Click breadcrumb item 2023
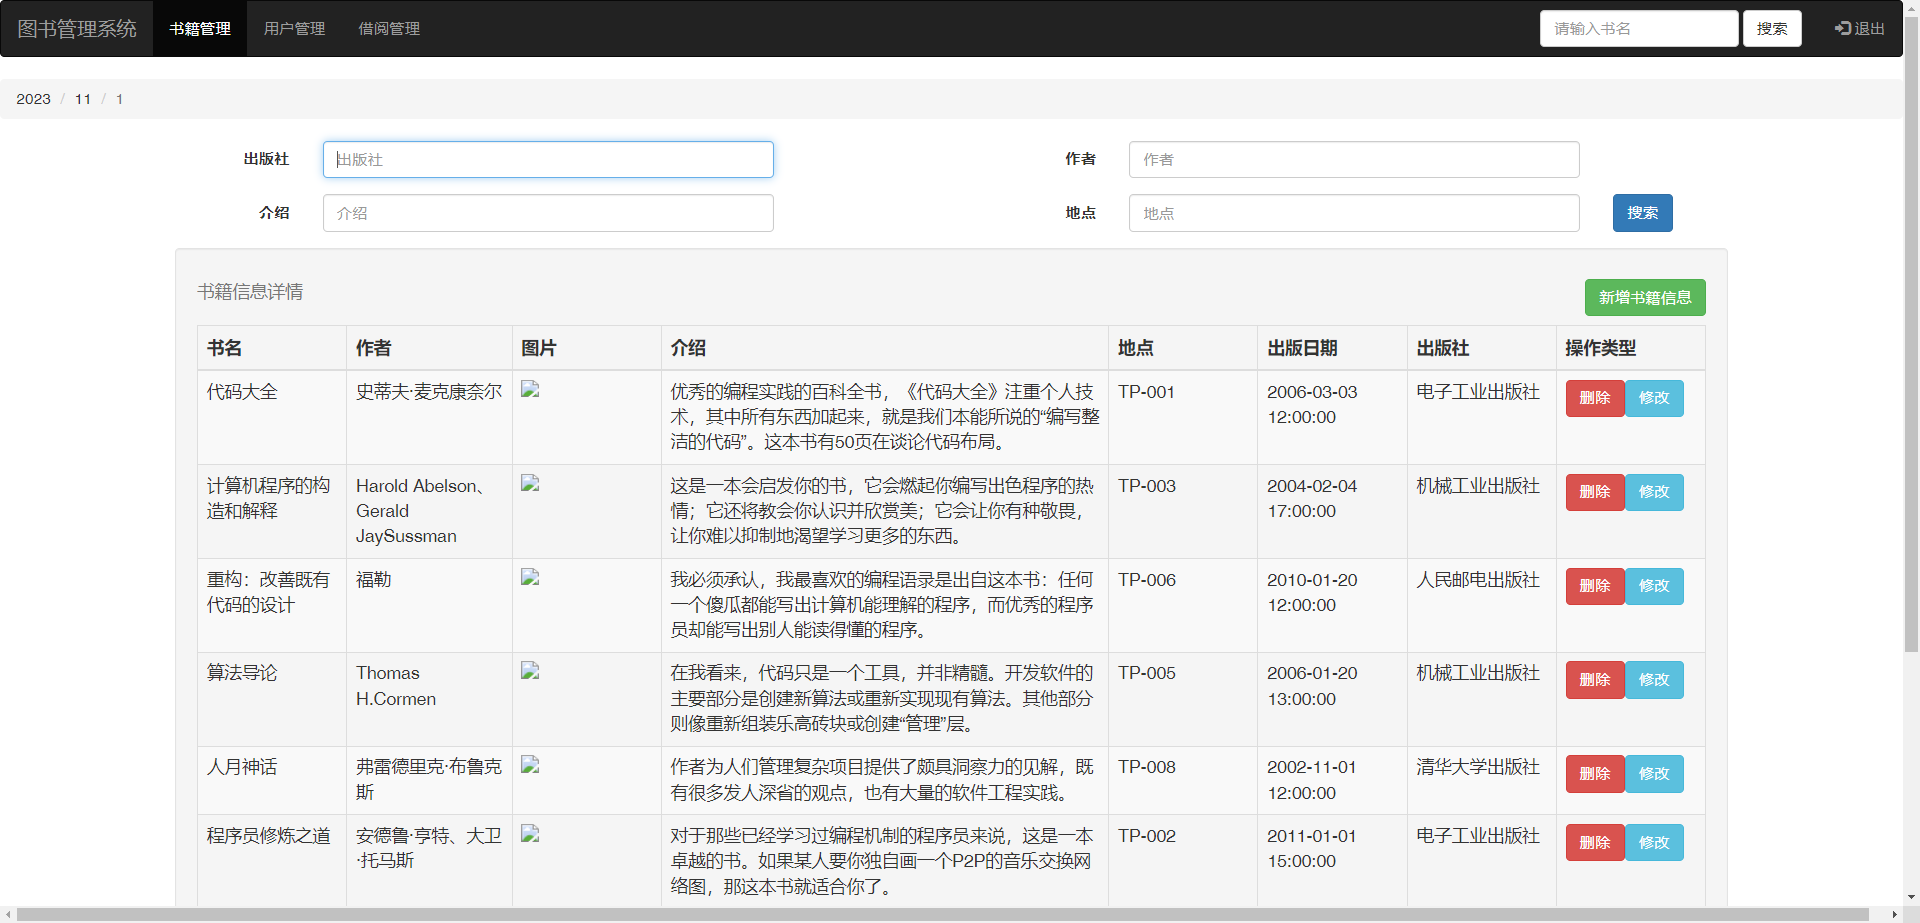1920x923 pixels. [33, 99]
